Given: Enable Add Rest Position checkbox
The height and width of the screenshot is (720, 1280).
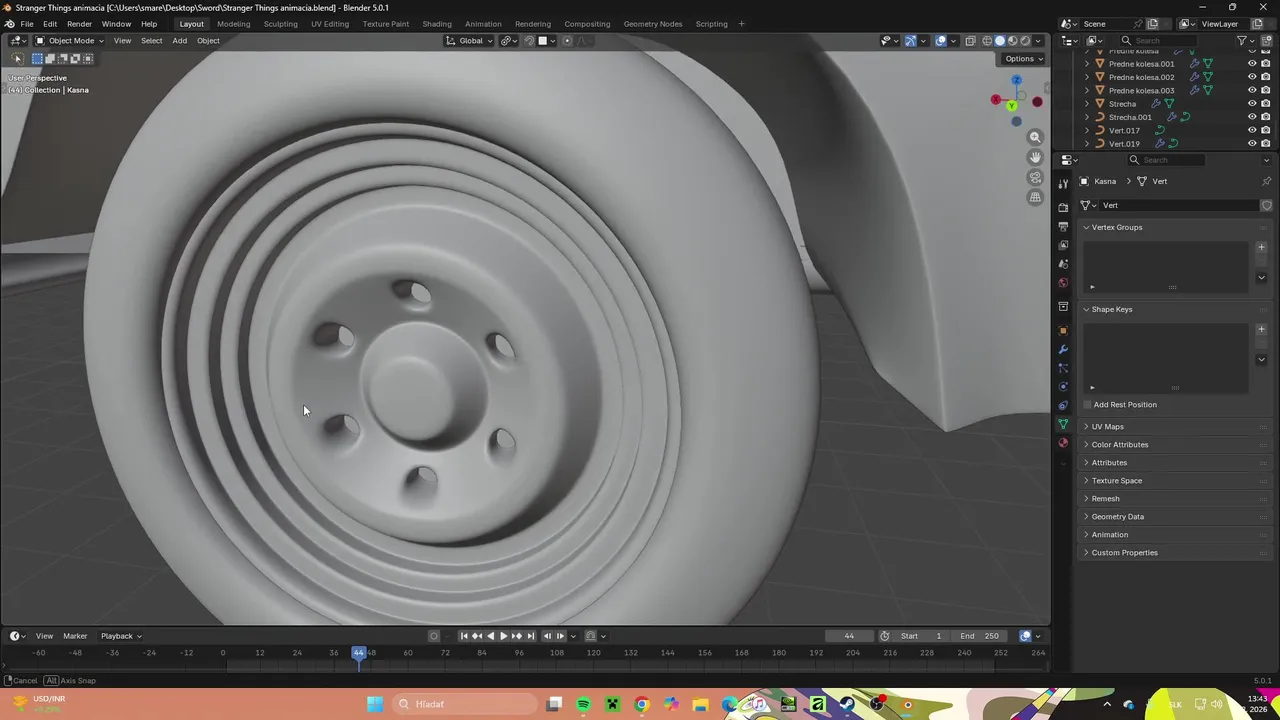Looking at the screenshot, I should 1087,405.
